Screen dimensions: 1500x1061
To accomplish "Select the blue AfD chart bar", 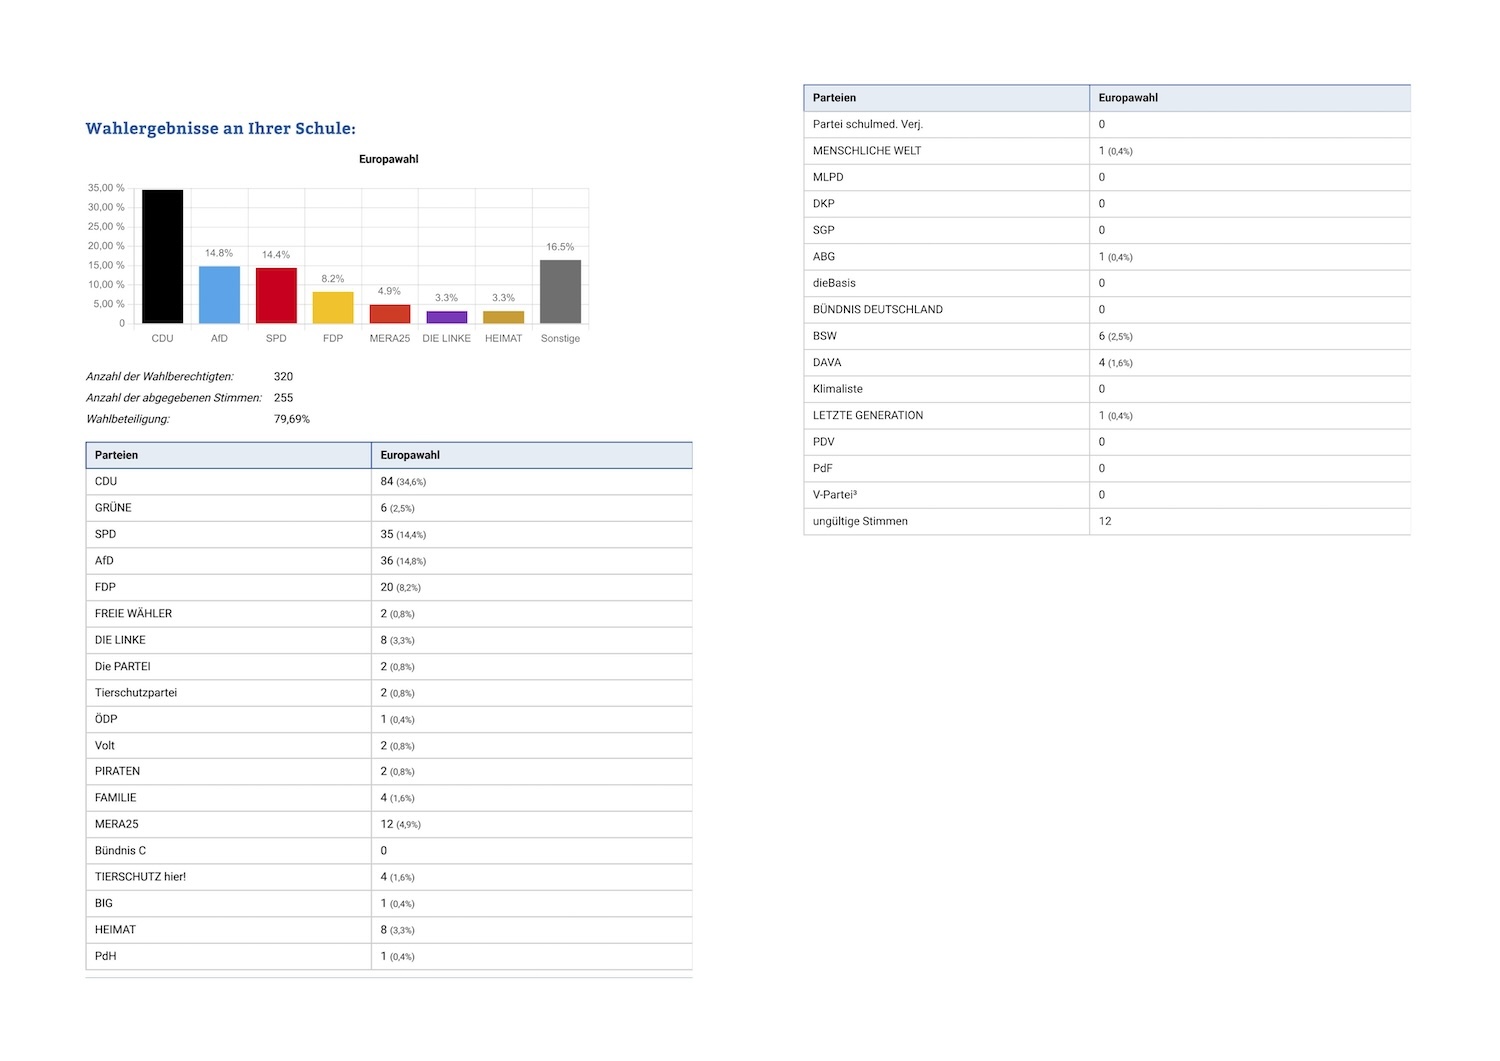I will coord(219,295).
